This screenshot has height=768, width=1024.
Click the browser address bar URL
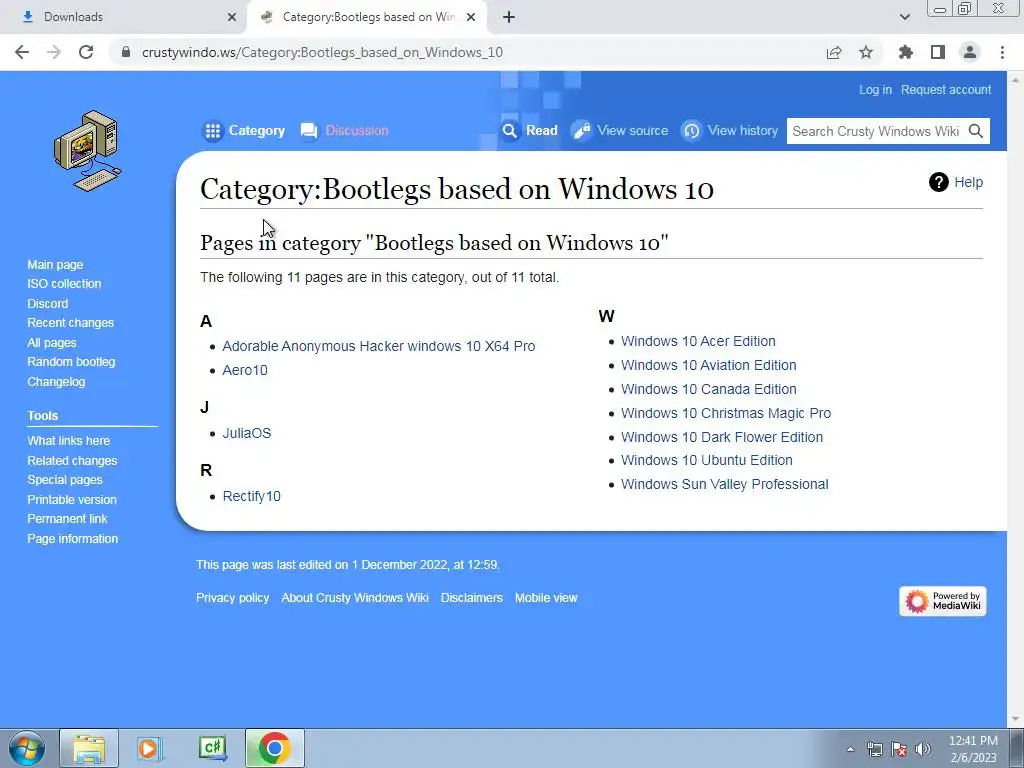322,52
